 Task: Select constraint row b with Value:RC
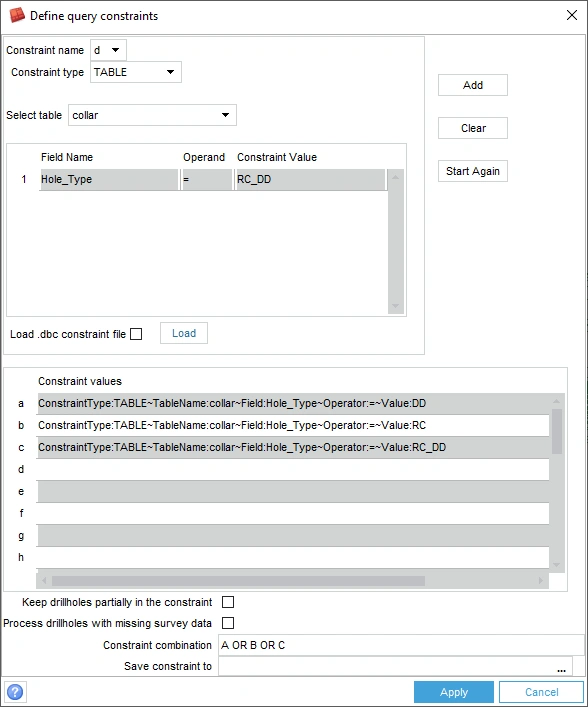coord(293,426)
